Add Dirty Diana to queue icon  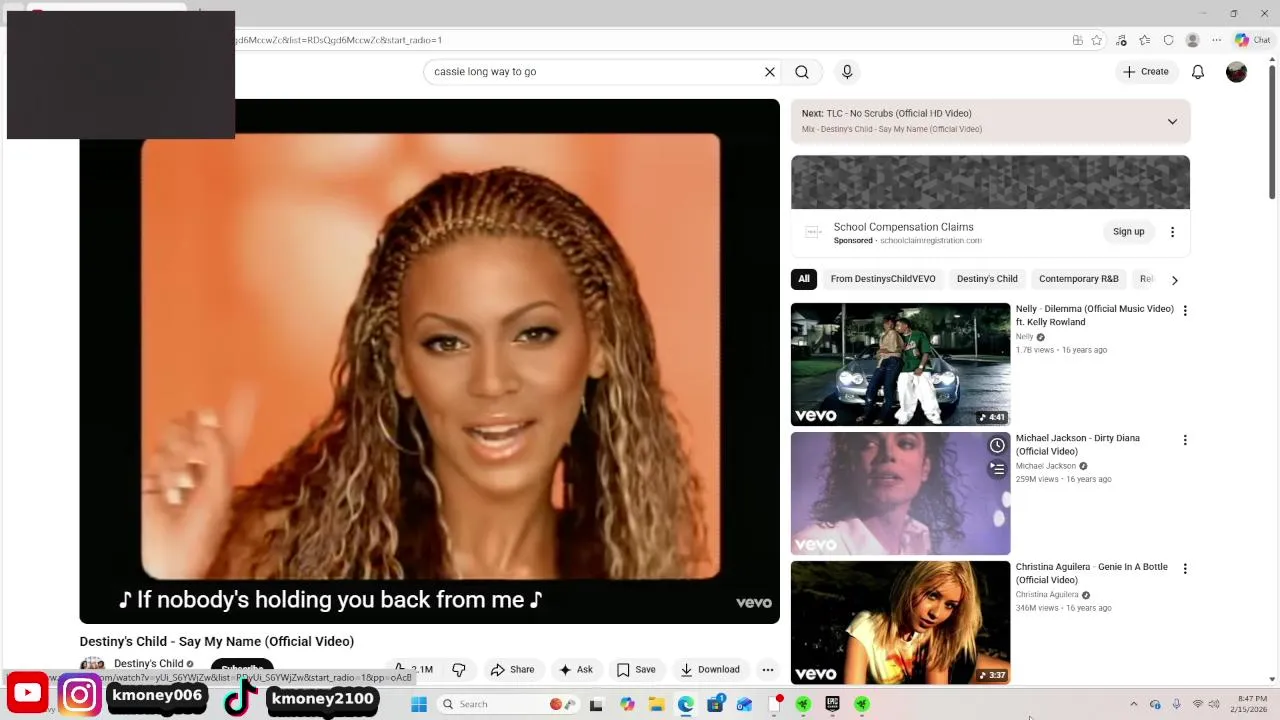tap(997, 469)
